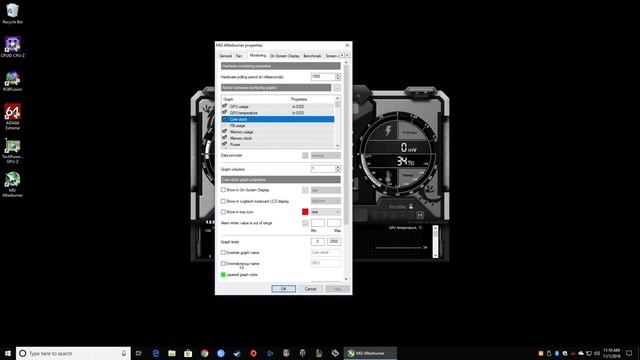Open Logitech LCD font dropdown
Screen dimensions: 640x360
[x=326, y=201]
